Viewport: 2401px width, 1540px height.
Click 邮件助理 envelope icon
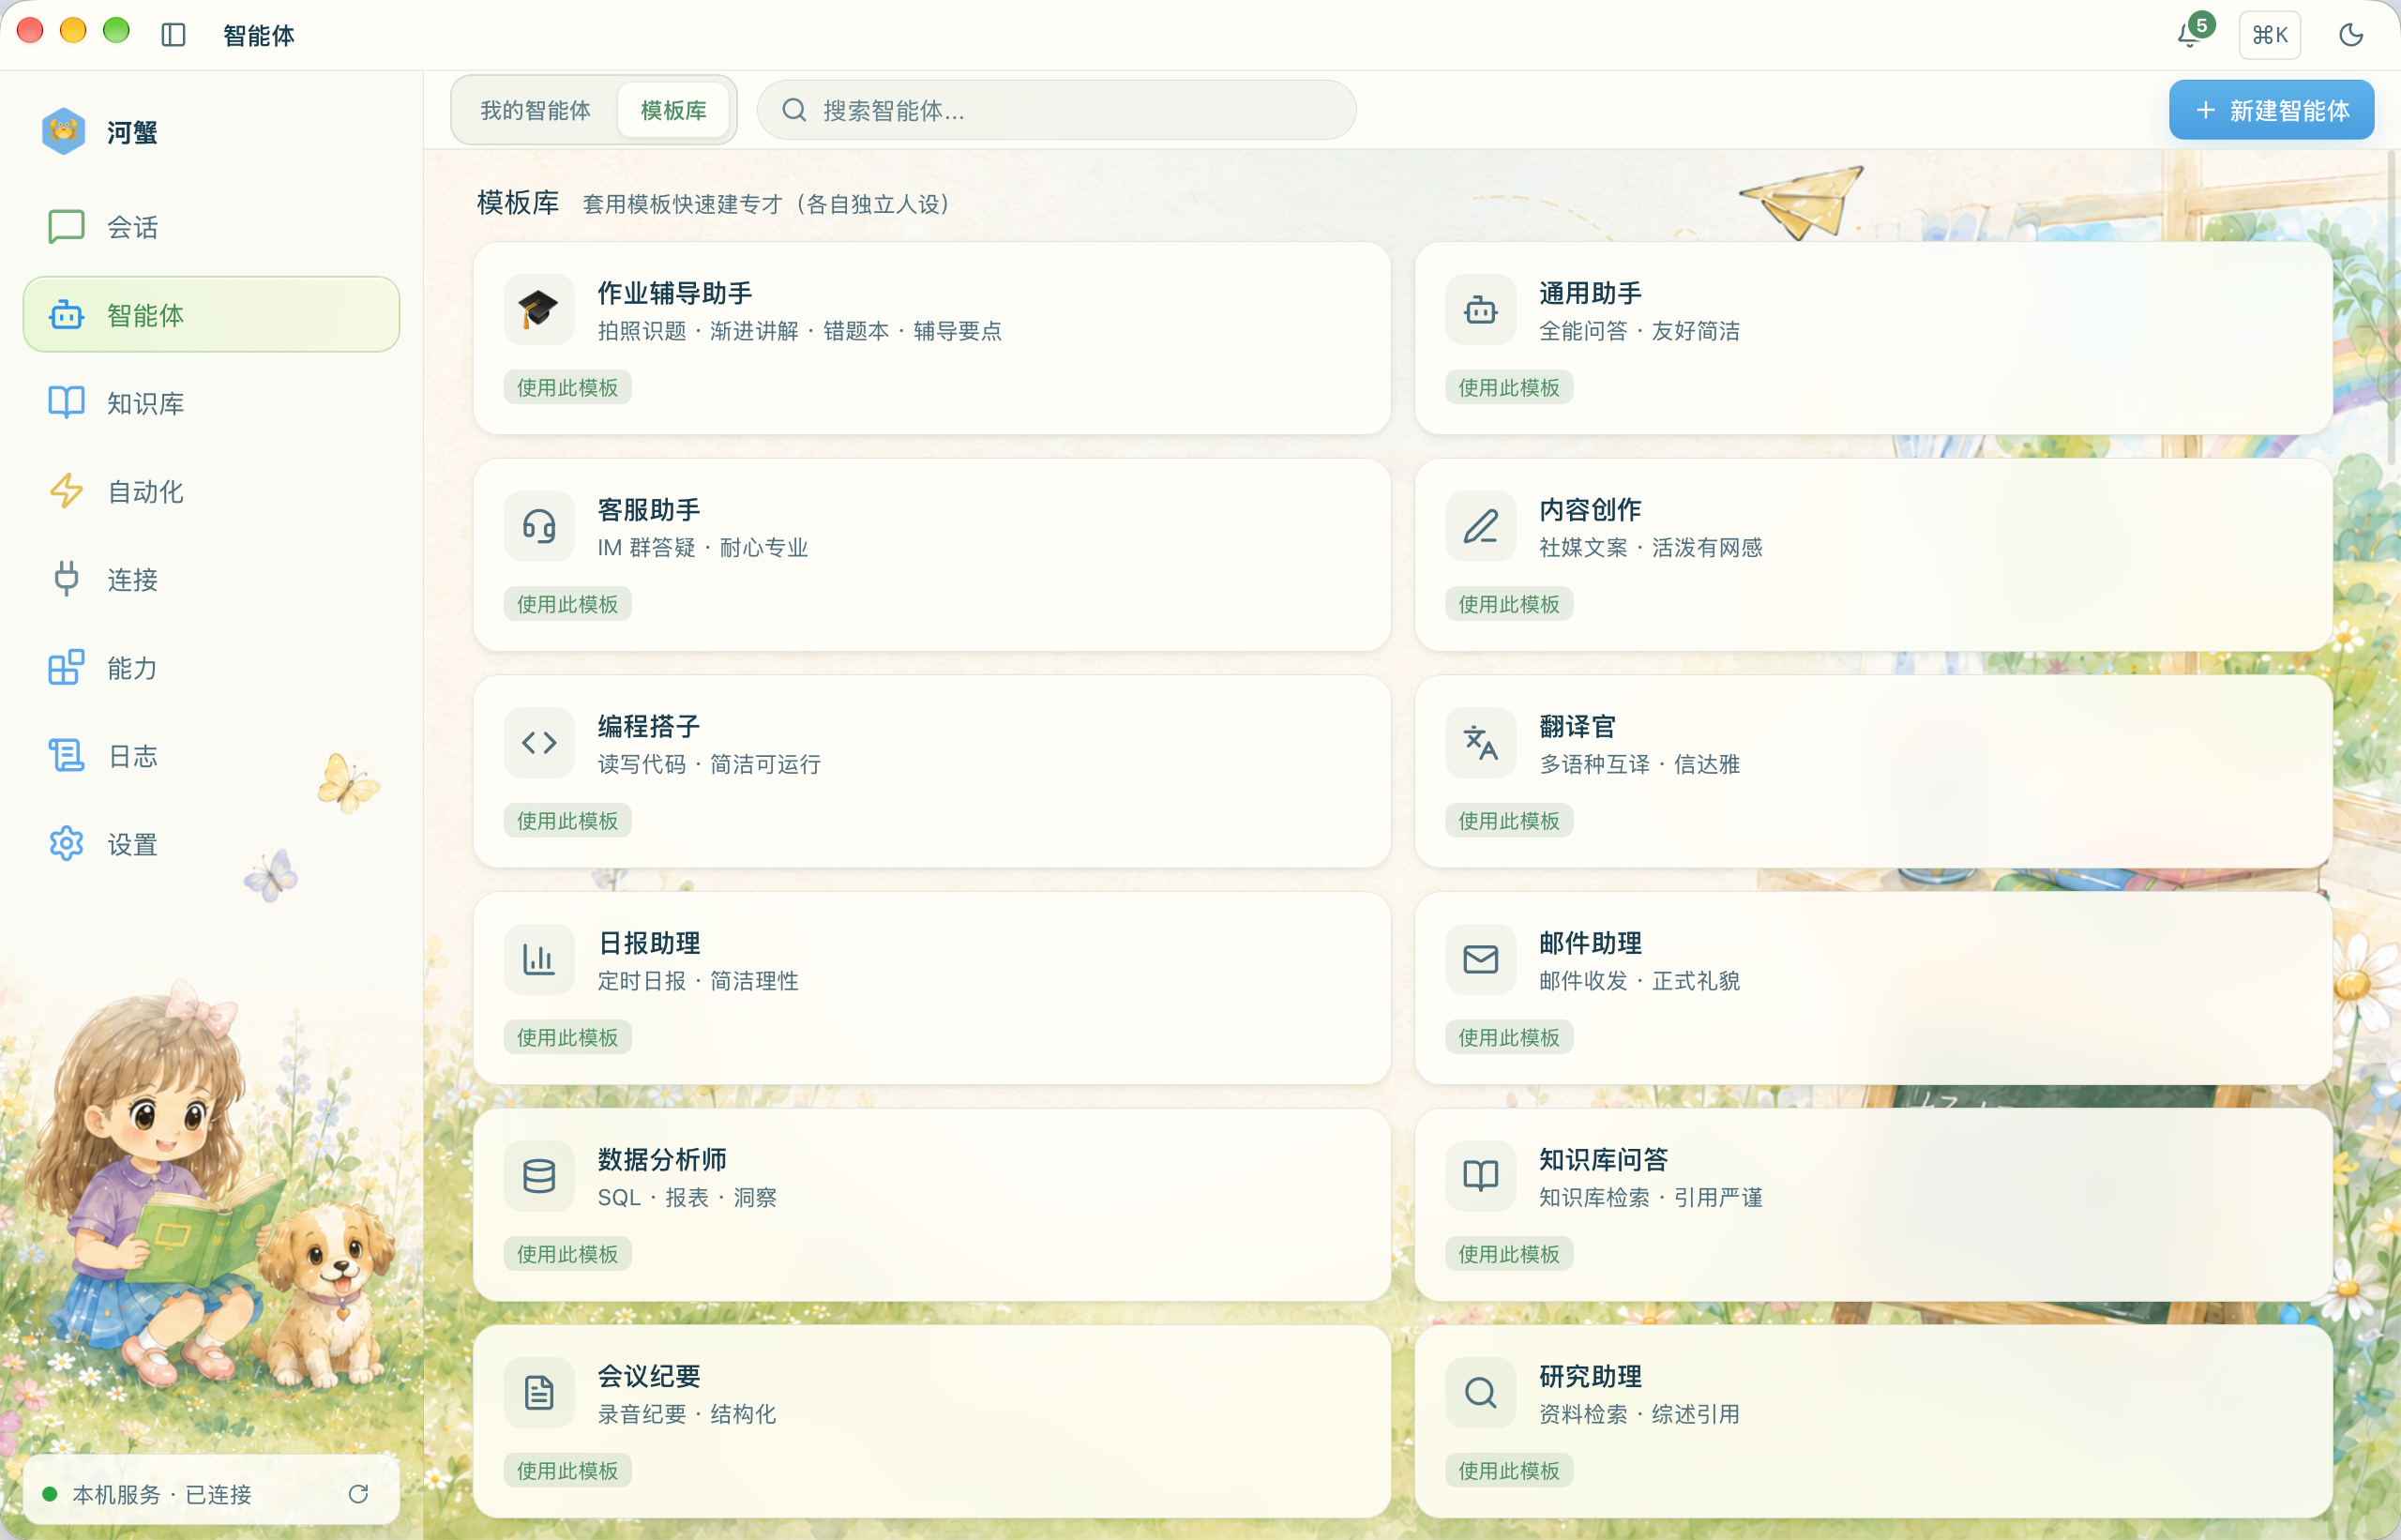1480,959
